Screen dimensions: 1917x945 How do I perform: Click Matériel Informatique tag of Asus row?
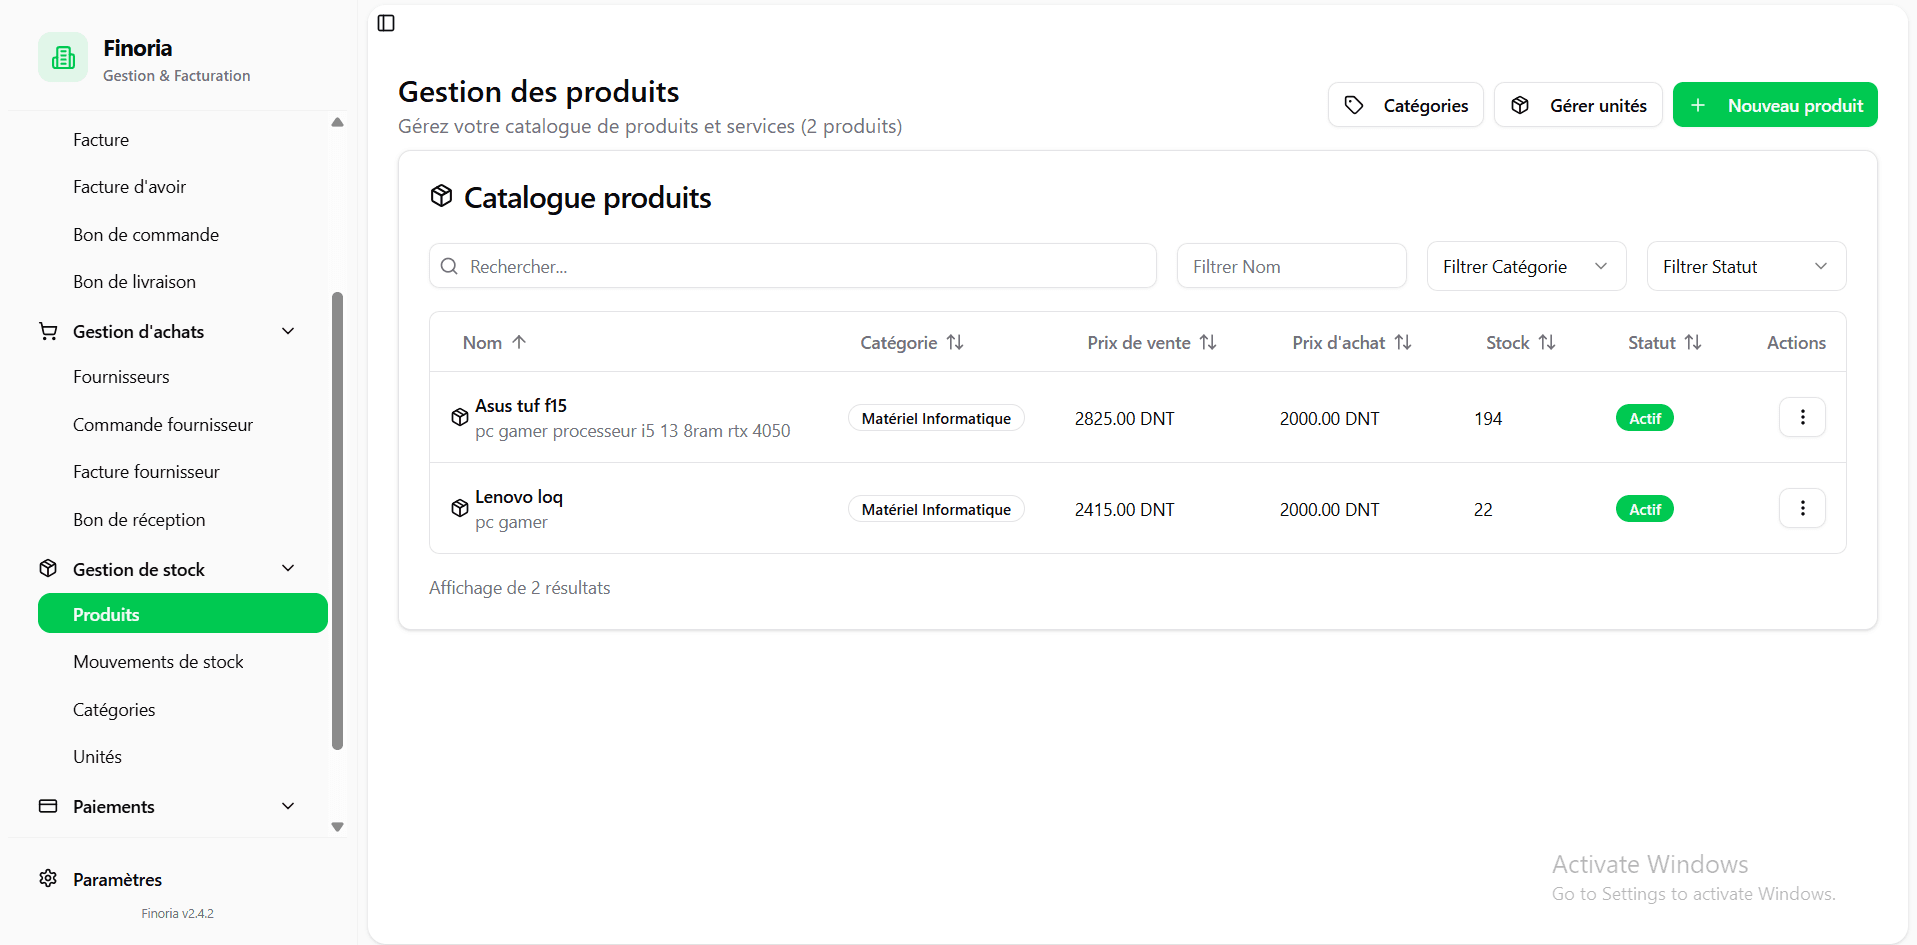[936, 418]
